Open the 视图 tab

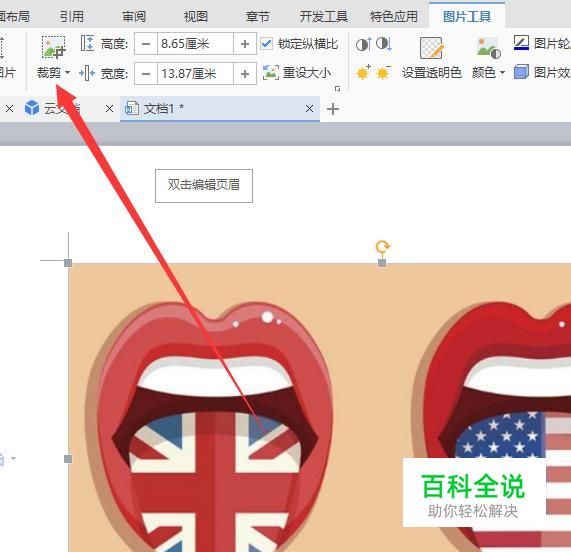pyautogui.click(x=196, y=16)
